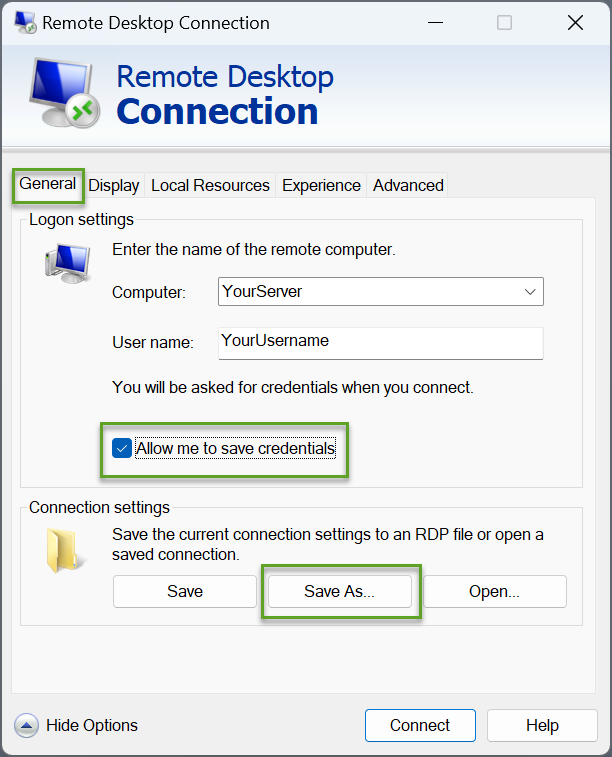
Task: Expand the Computer dropdown arrow
Action: (530, 292)
